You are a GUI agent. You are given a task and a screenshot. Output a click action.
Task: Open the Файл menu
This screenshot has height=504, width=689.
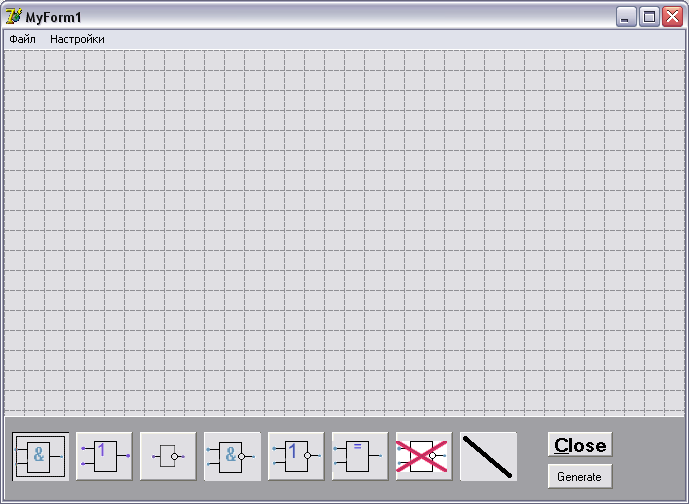tap(22, 39)
